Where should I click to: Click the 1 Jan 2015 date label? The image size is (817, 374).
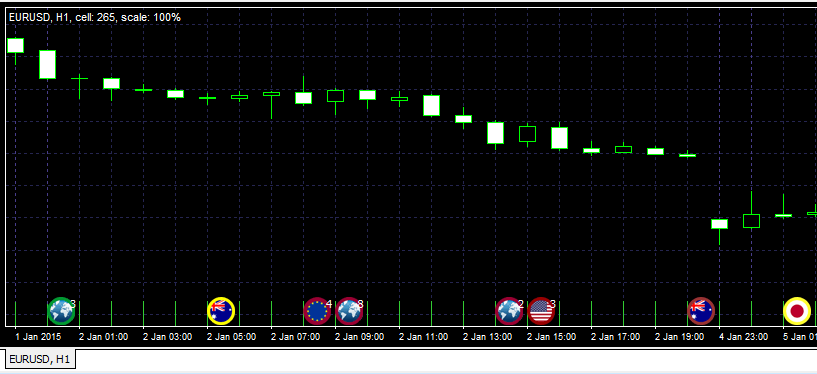pyautogui.click(x=38, y=337)
